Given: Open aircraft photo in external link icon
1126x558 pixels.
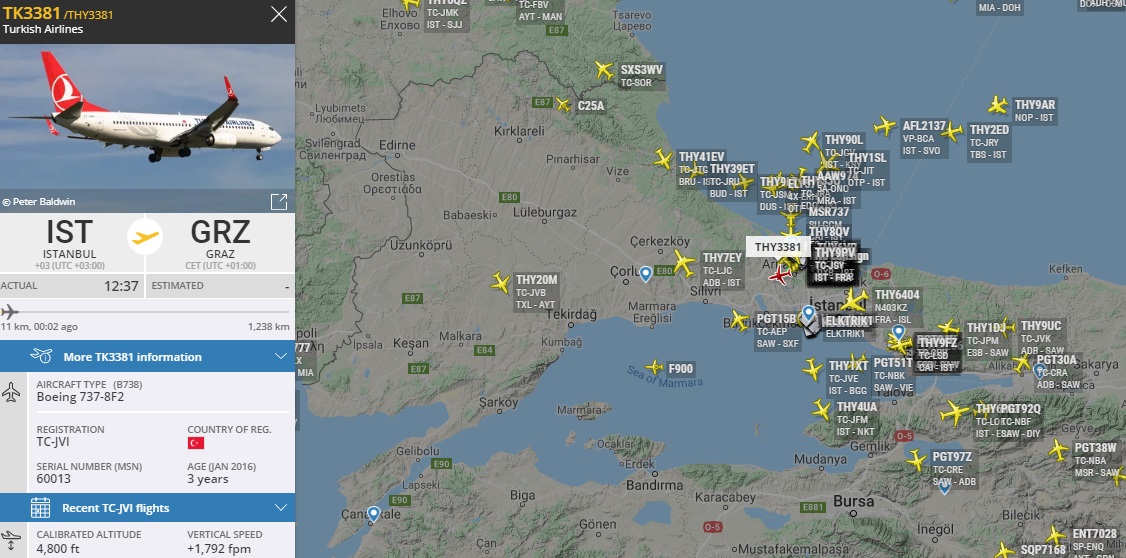Looking at the screenshot, I should click(279, 202).
